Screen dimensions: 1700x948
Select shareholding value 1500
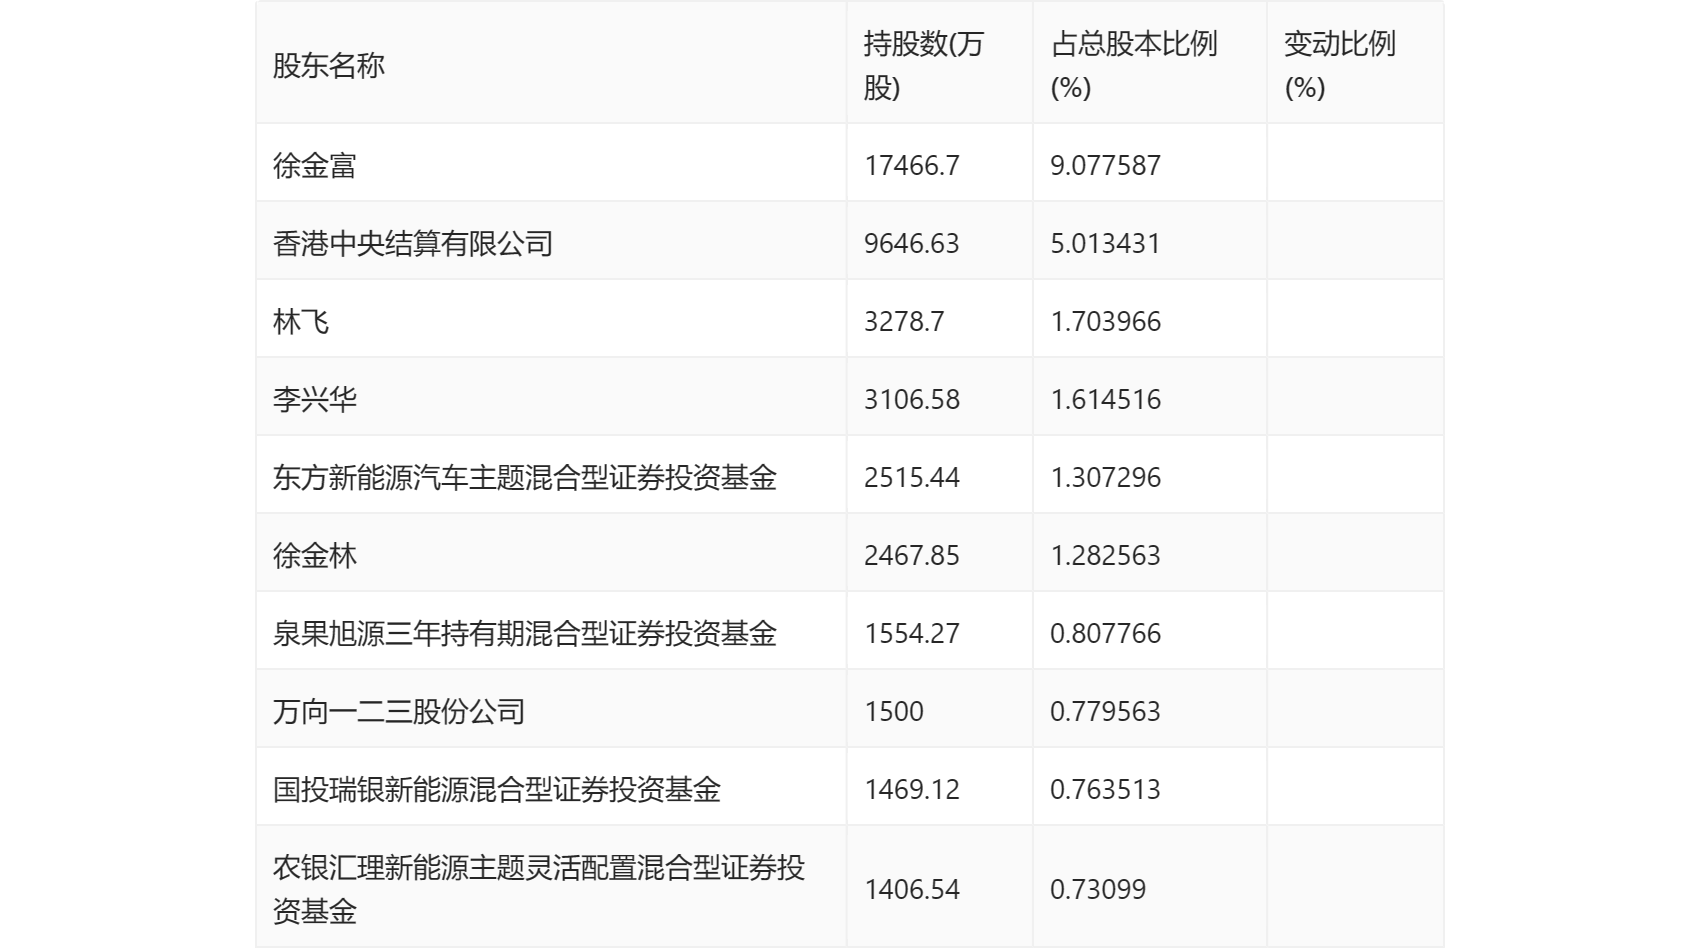point(894,711)
